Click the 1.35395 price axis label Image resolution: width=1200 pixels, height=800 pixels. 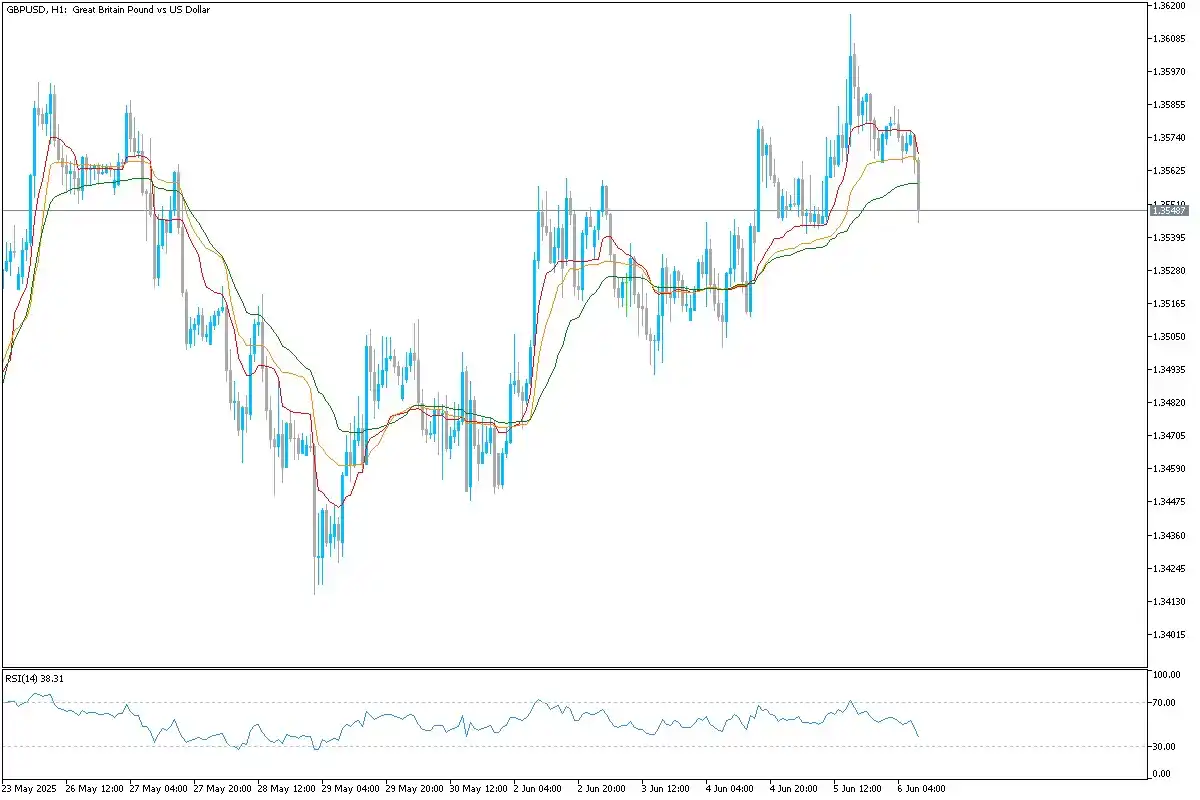[x=1169, y=237]
